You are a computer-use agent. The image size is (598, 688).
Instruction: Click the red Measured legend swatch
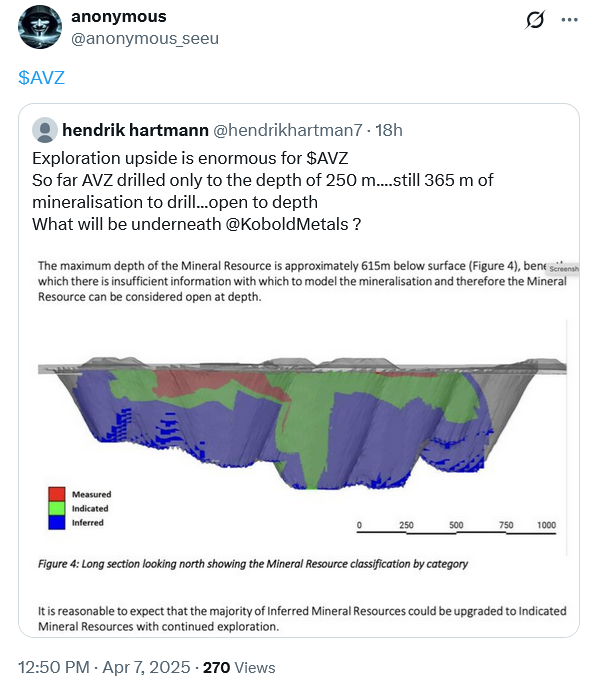coord(57,494)
